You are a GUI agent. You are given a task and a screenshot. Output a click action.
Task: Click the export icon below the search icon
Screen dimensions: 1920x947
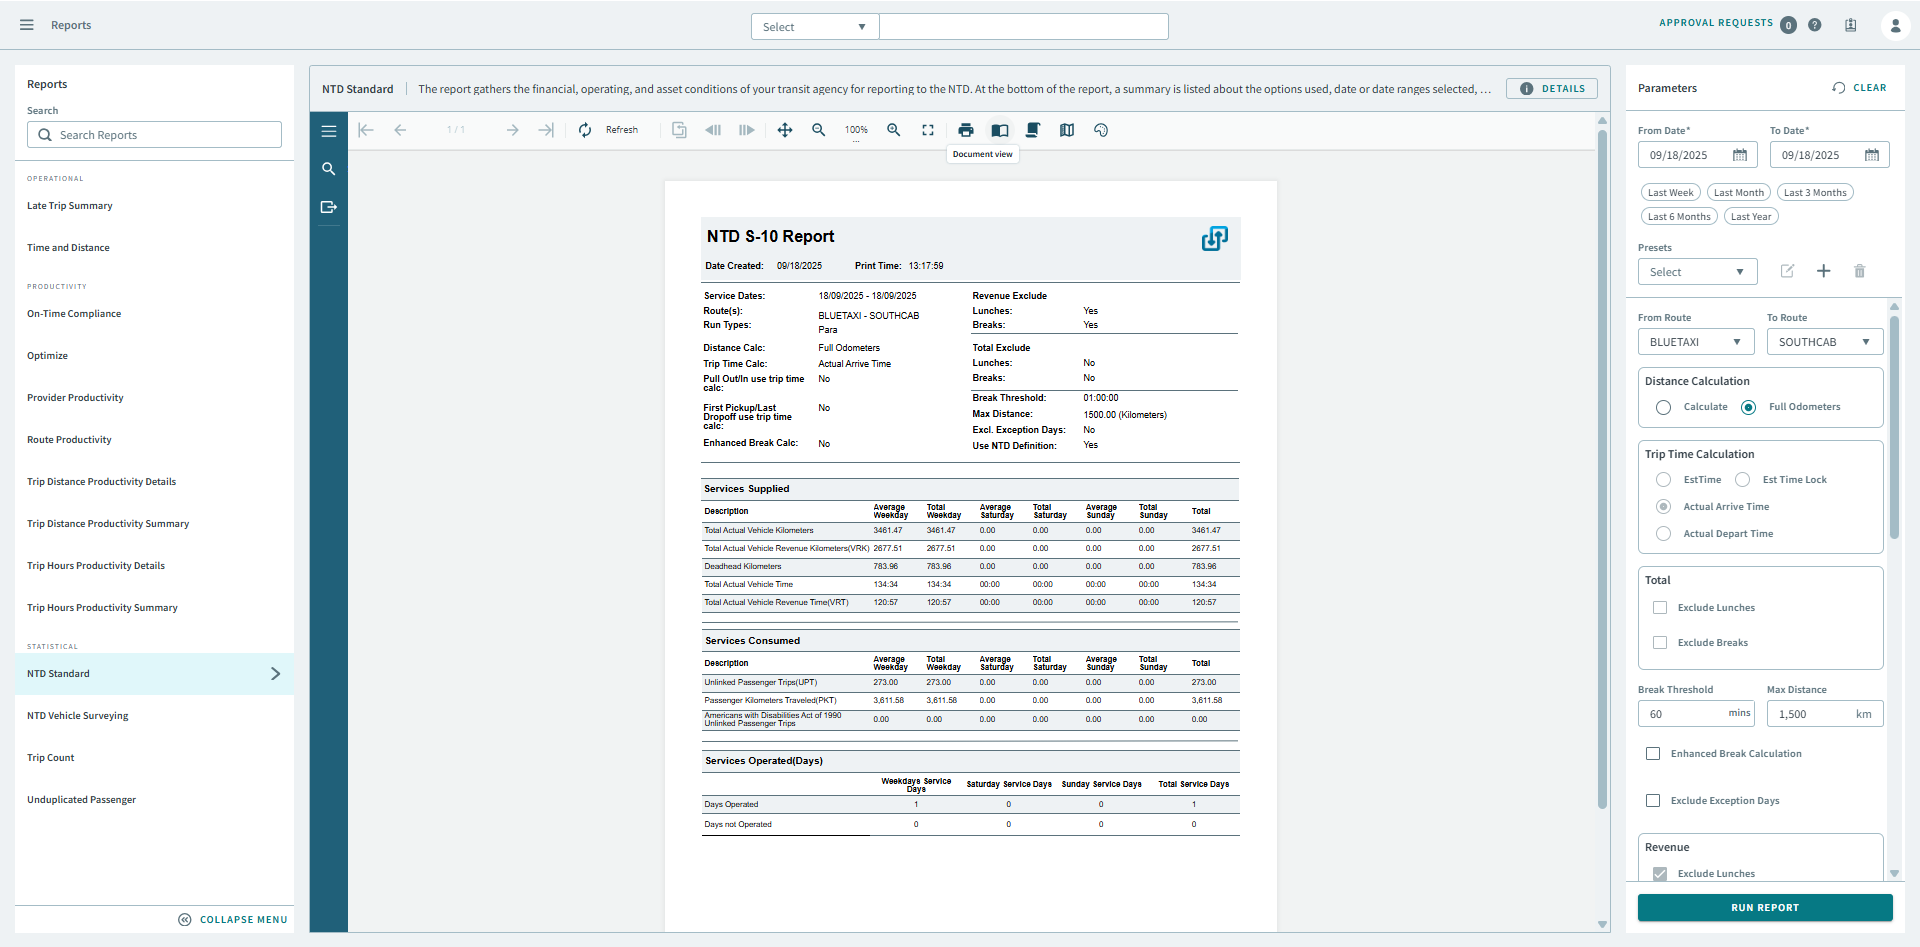point(329,207)
